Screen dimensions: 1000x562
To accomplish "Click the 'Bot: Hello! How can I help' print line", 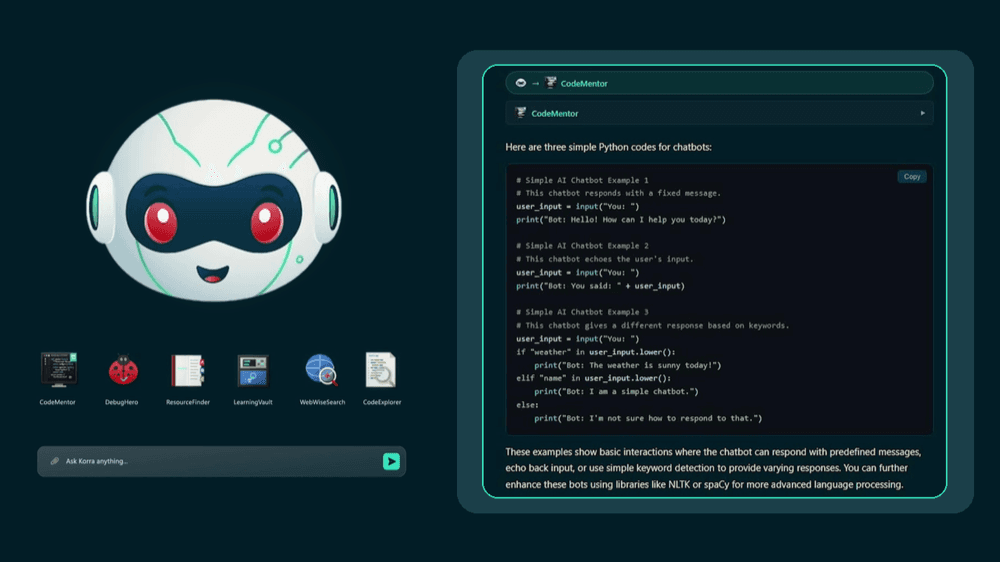I will (x=621, y=219).
